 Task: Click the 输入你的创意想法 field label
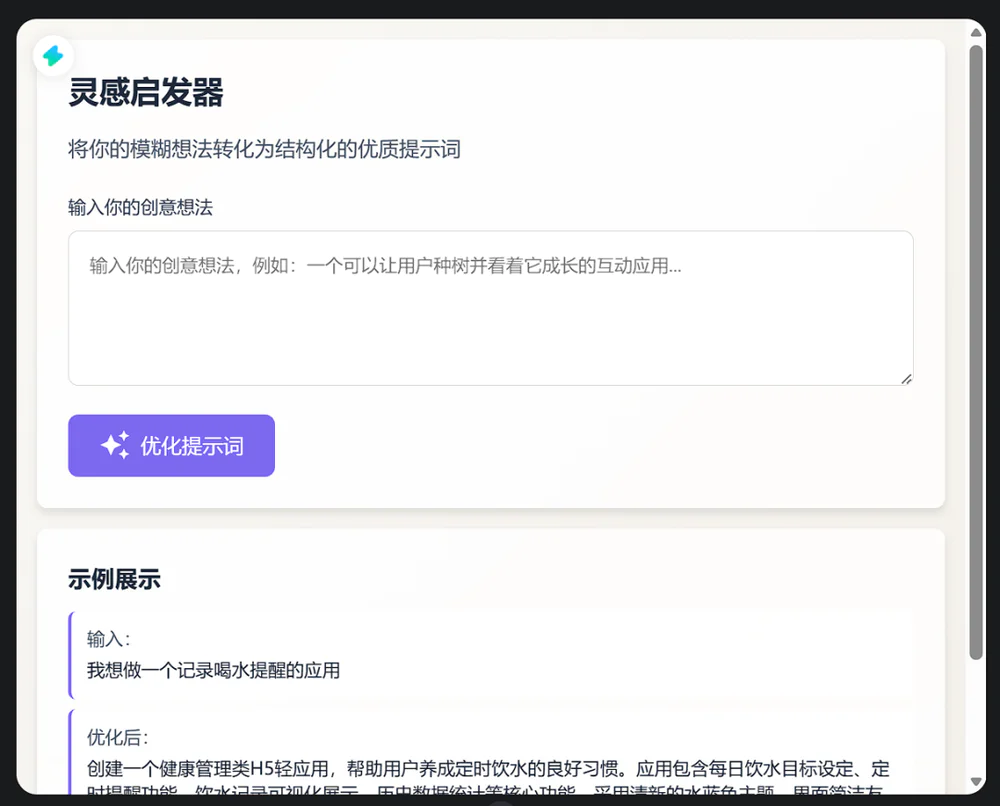[141, 207]
